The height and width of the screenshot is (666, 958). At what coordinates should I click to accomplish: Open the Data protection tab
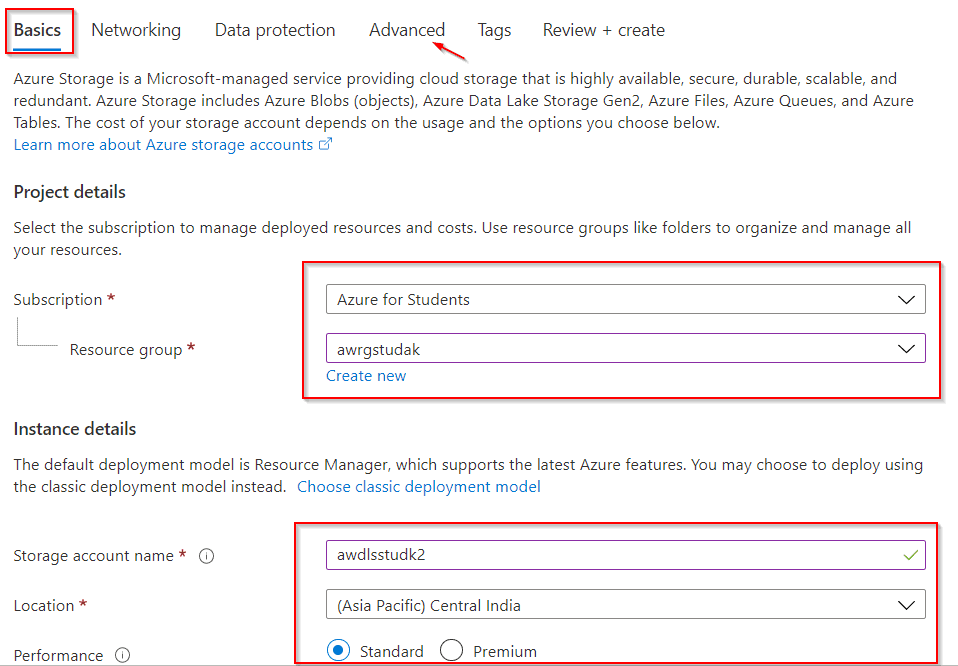275,30
